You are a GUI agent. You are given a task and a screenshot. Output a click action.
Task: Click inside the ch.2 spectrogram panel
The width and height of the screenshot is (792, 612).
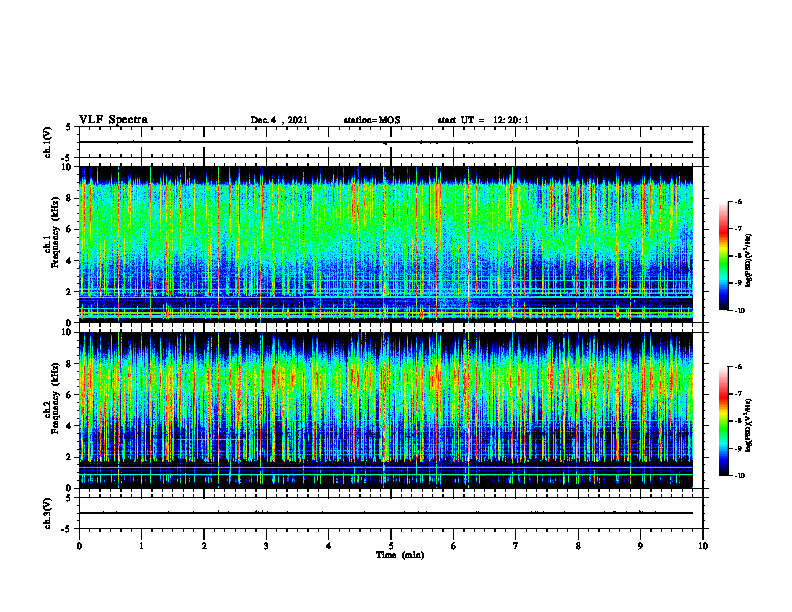(386, 410)
